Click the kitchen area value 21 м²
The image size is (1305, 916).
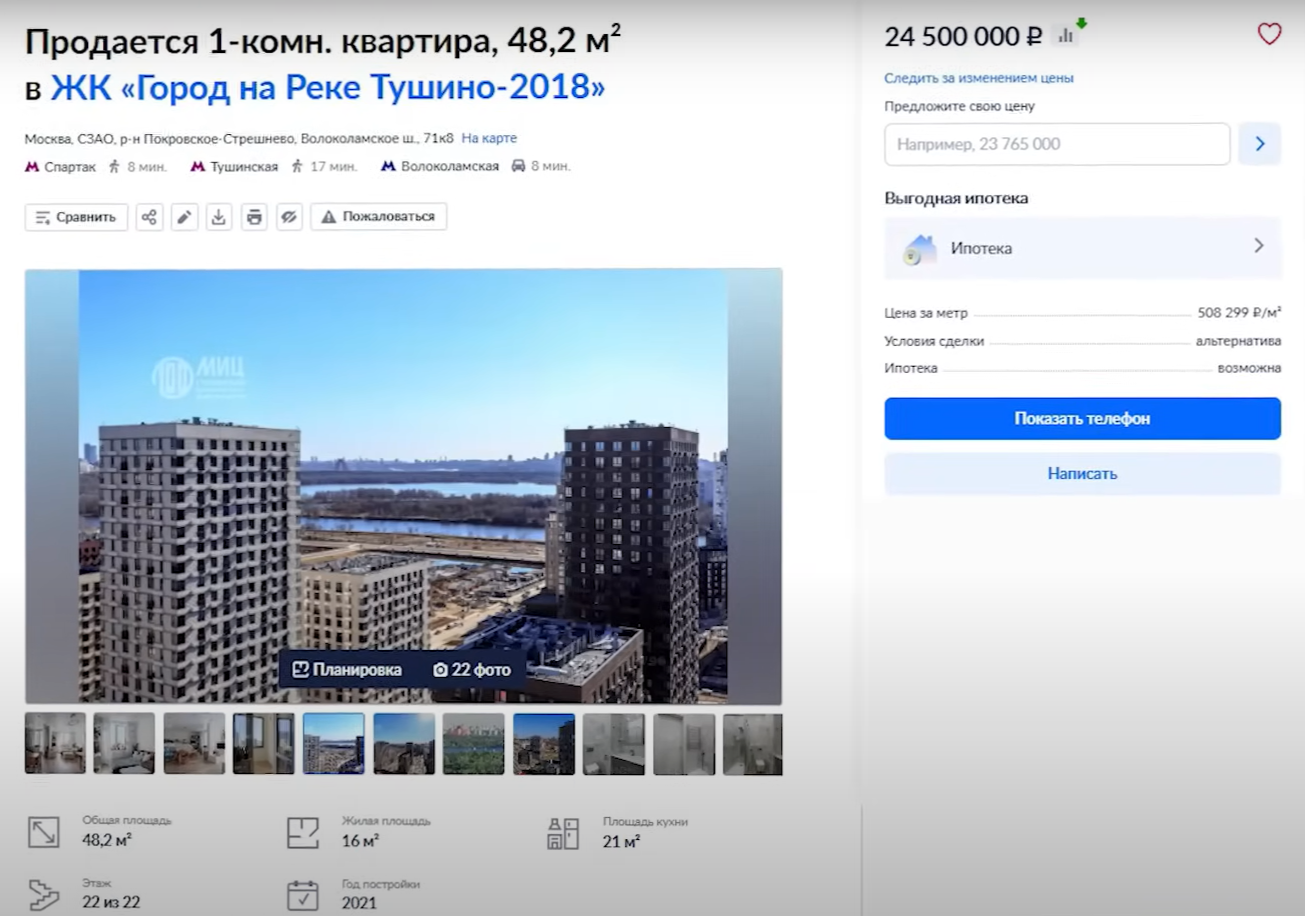pos(621,841)
